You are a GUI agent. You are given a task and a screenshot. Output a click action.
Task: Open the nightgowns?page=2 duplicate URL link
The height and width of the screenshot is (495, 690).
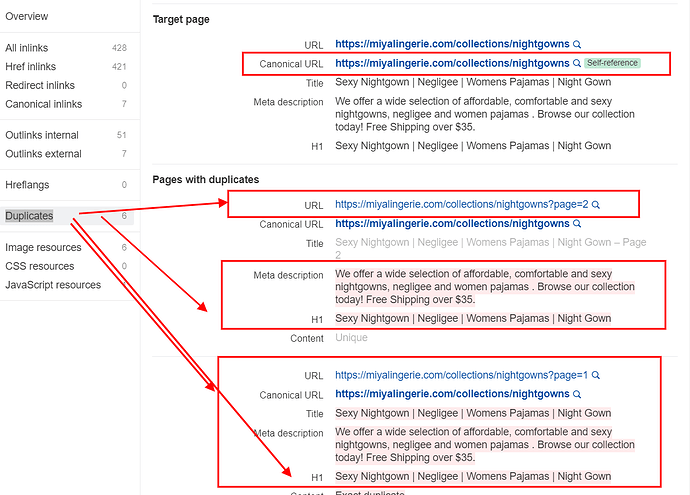click(x=462, y=205)
